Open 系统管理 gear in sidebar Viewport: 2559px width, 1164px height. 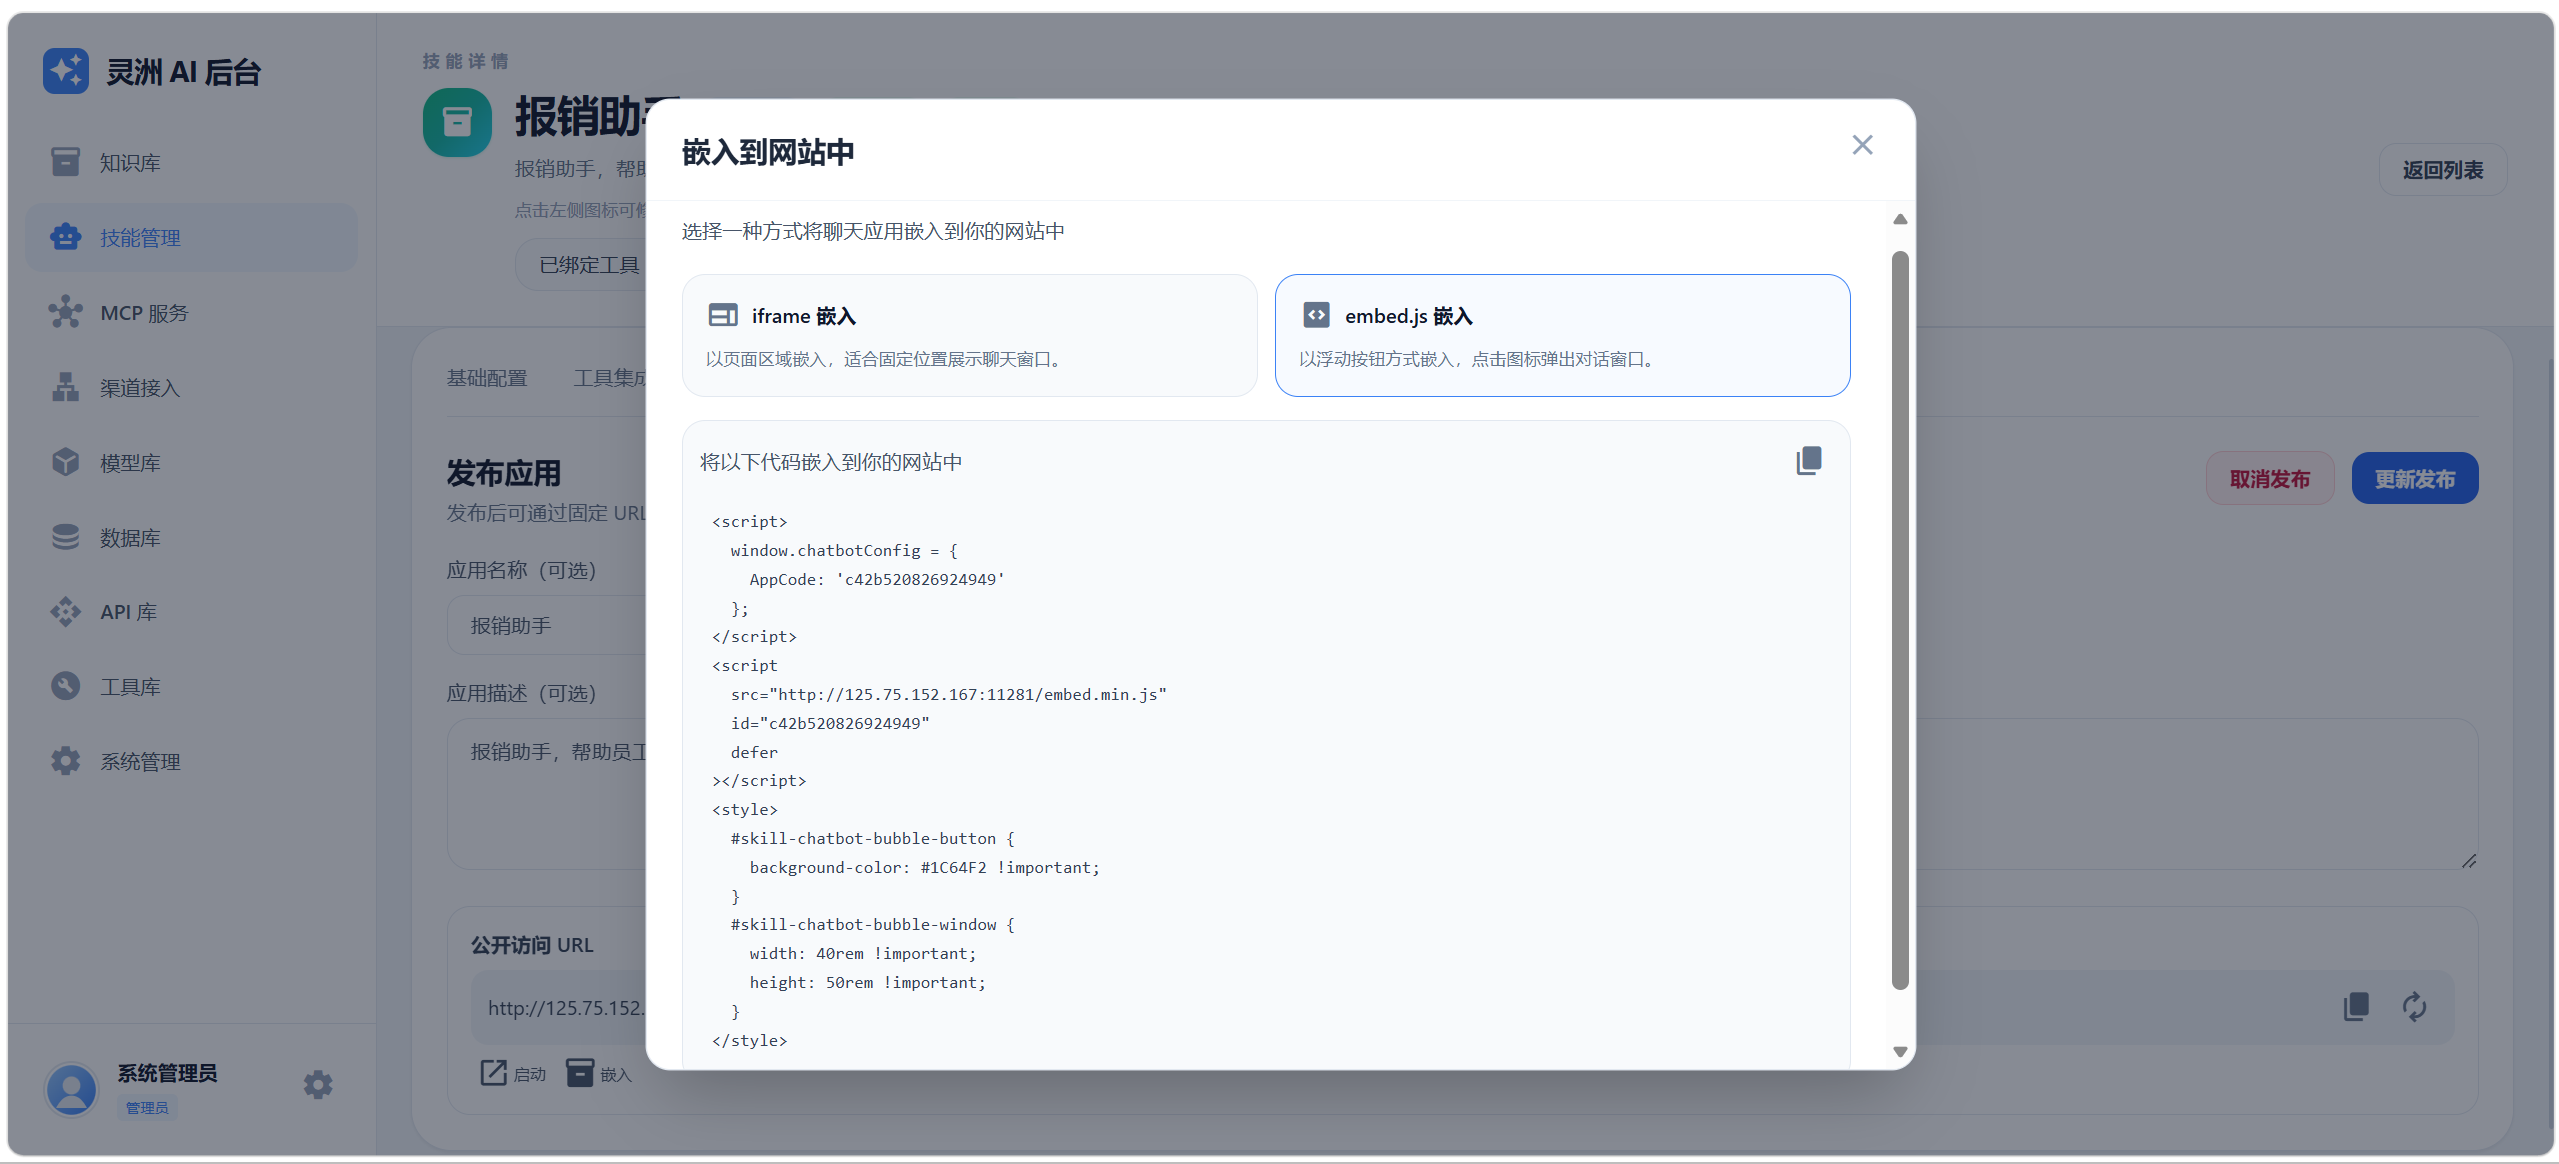pyautogui.click(x=66, y=761)
